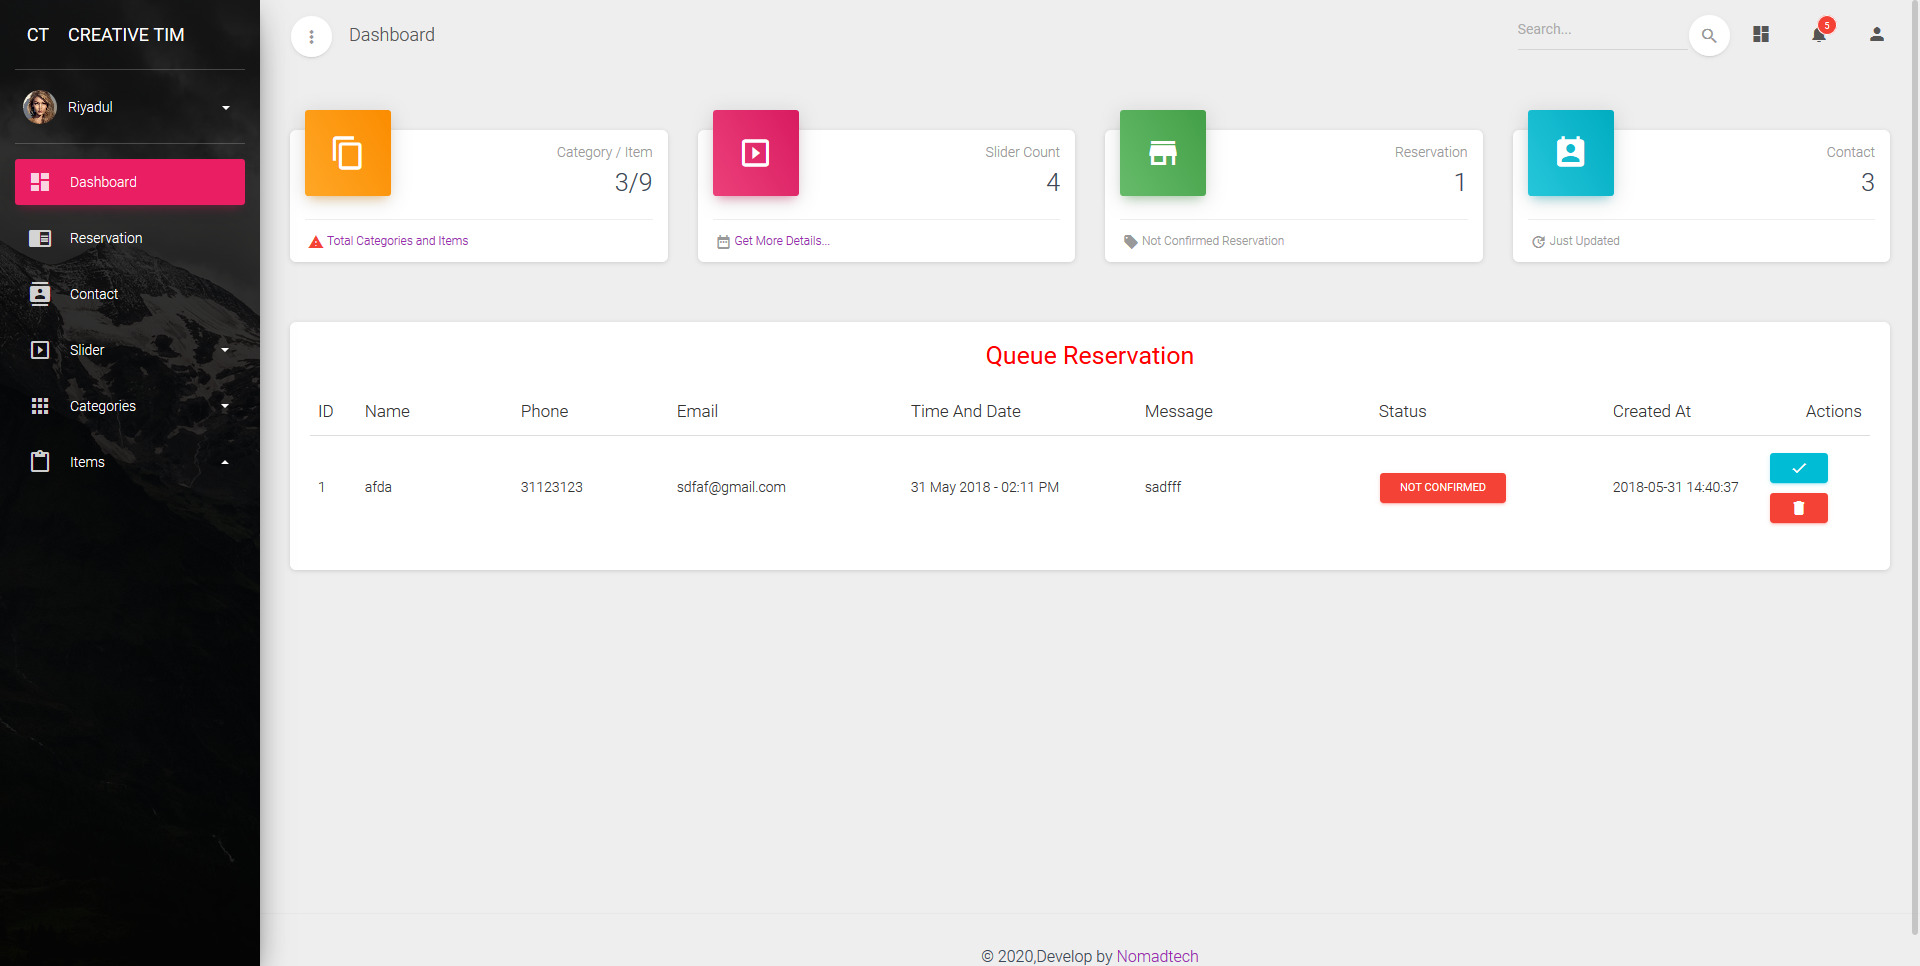Navigate to the Reservation page

129,238
